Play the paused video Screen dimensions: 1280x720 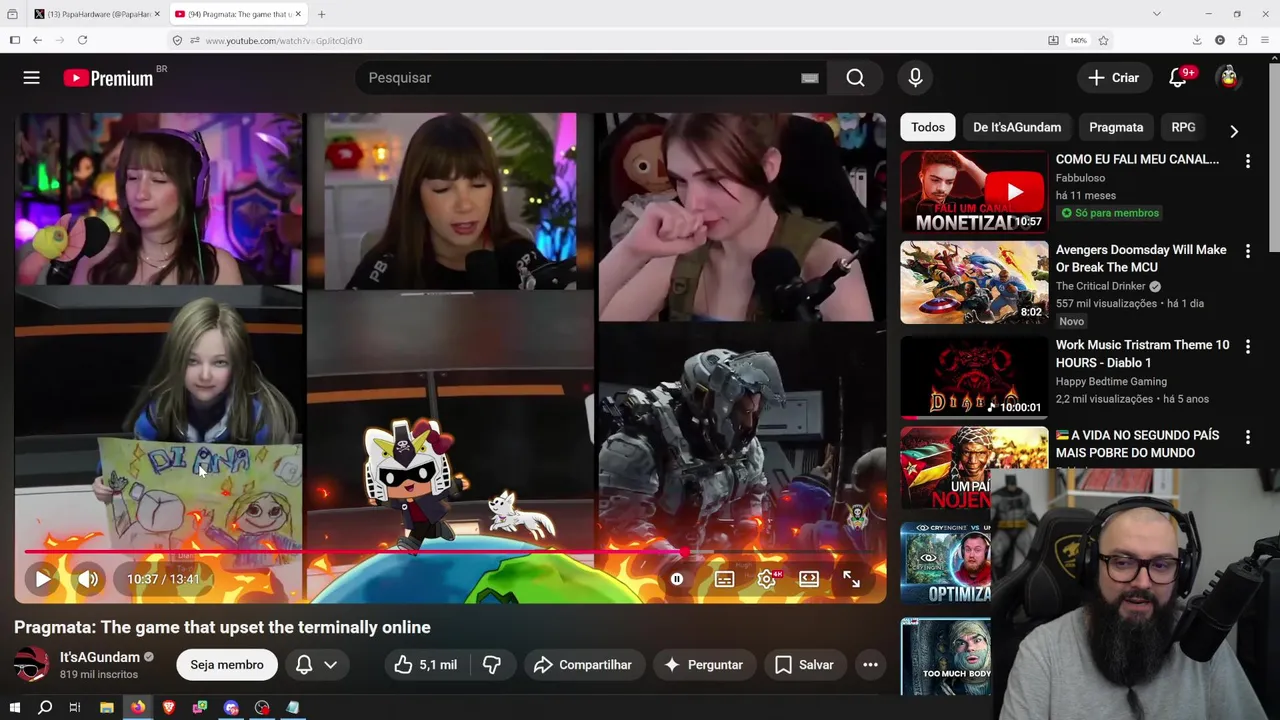point(42,579)
